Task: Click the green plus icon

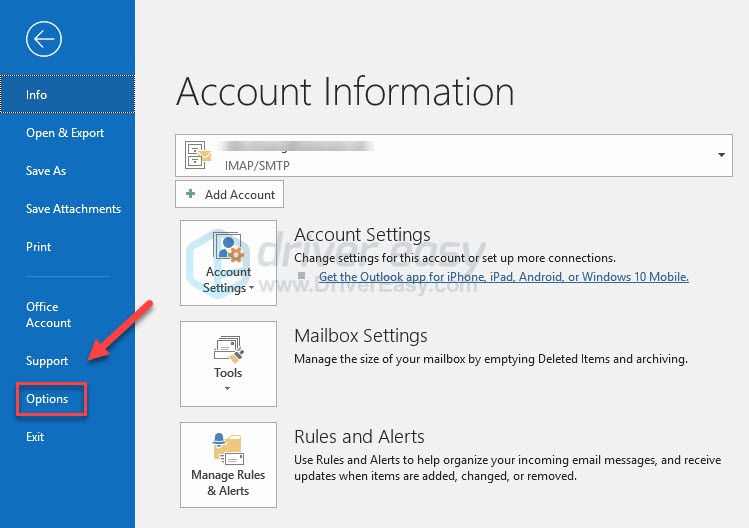Action: [191, 194]
